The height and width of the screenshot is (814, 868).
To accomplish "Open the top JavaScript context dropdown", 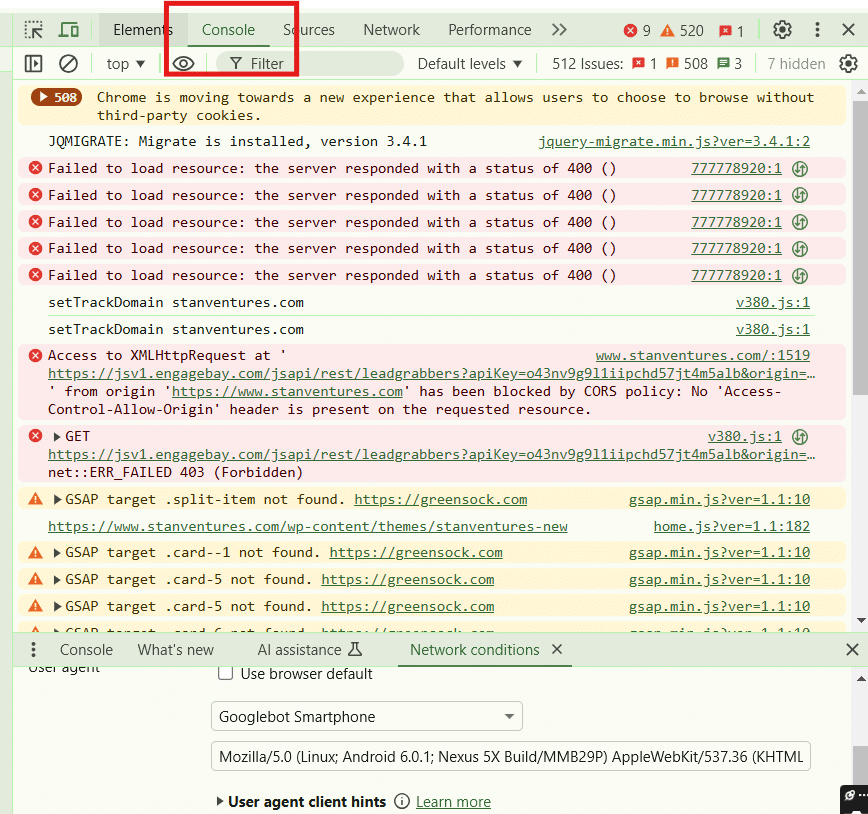I will 126,64.
